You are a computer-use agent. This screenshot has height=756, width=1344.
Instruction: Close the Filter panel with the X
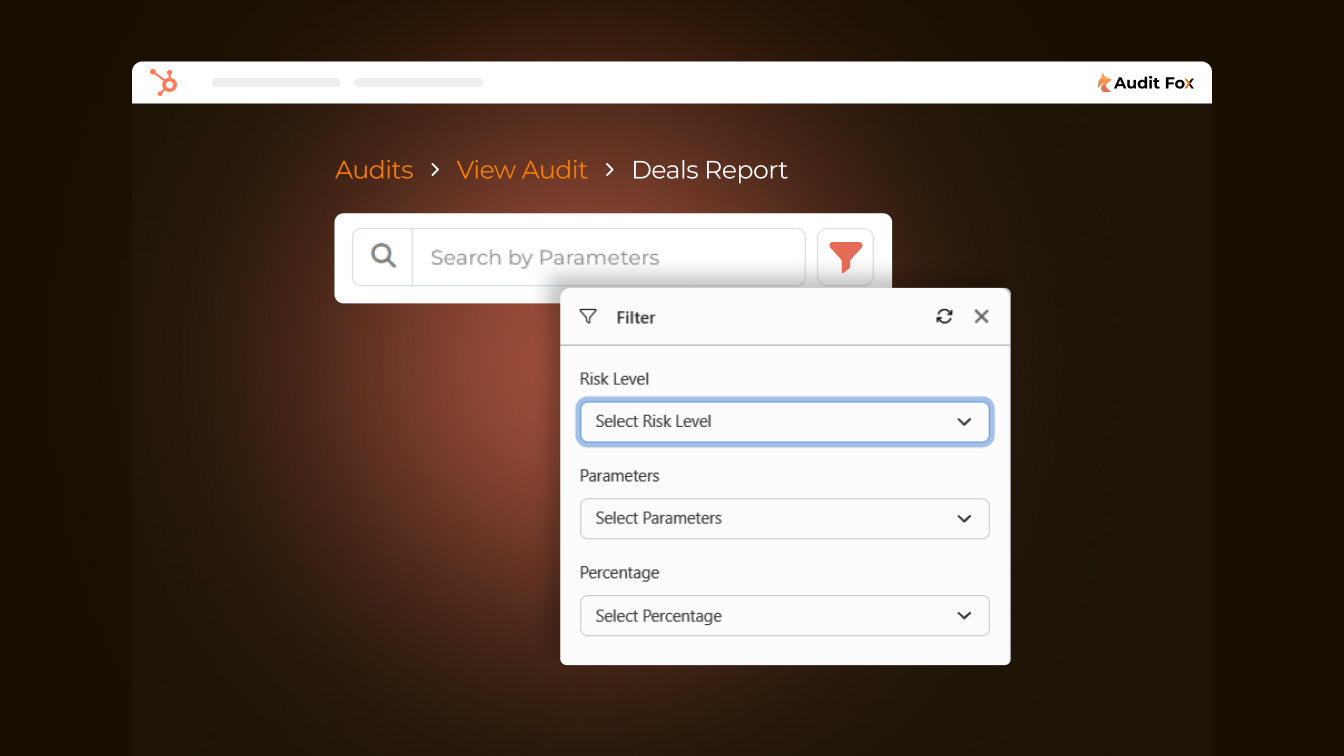(x=981, y=317)
